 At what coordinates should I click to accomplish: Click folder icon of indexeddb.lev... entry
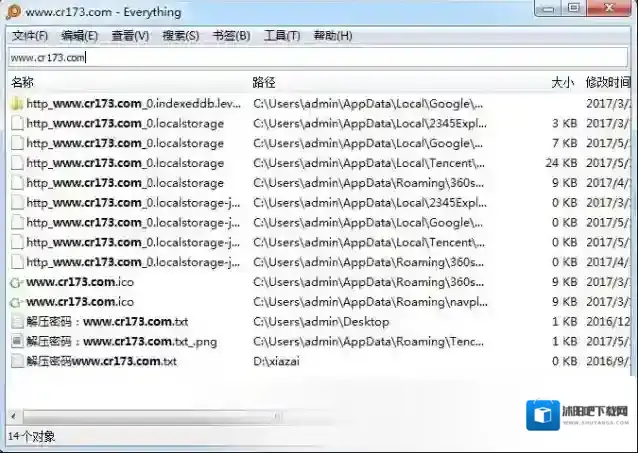(17, 103)
